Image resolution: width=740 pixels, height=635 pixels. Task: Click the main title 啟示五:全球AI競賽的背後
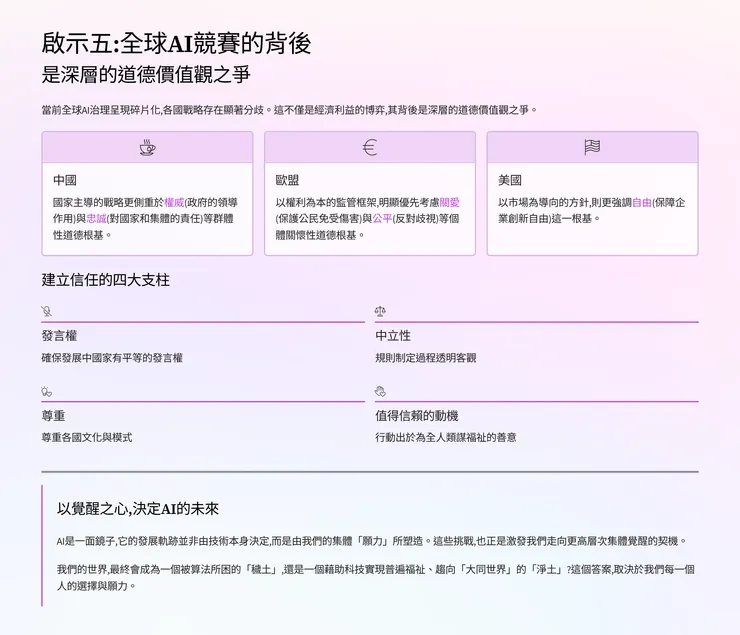click(177, 43)
